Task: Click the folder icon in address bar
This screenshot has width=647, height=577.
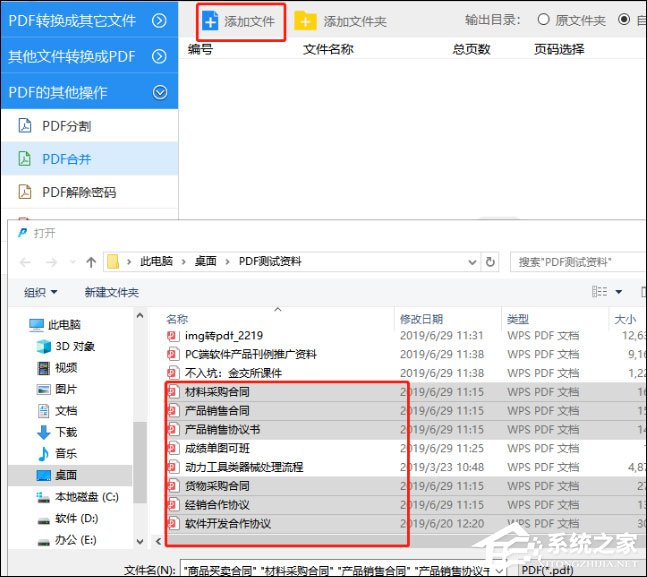Action: [113, 262]
